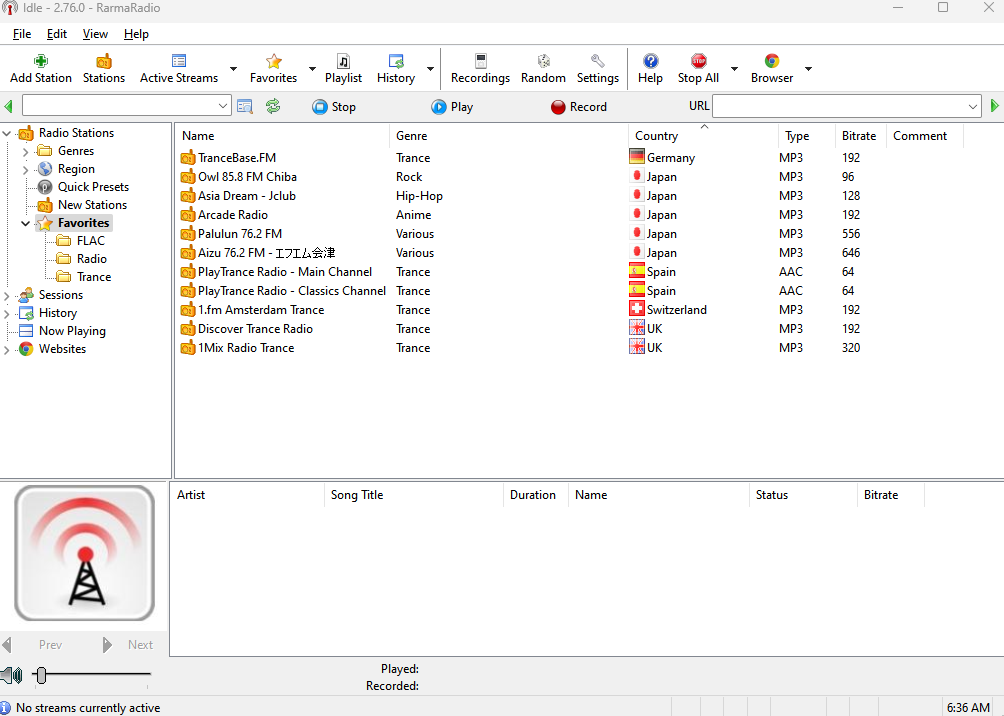Open the Active Streams dropdown arrow
The height and width of the screenshot is (716, 1004).
tap(233, 69)
